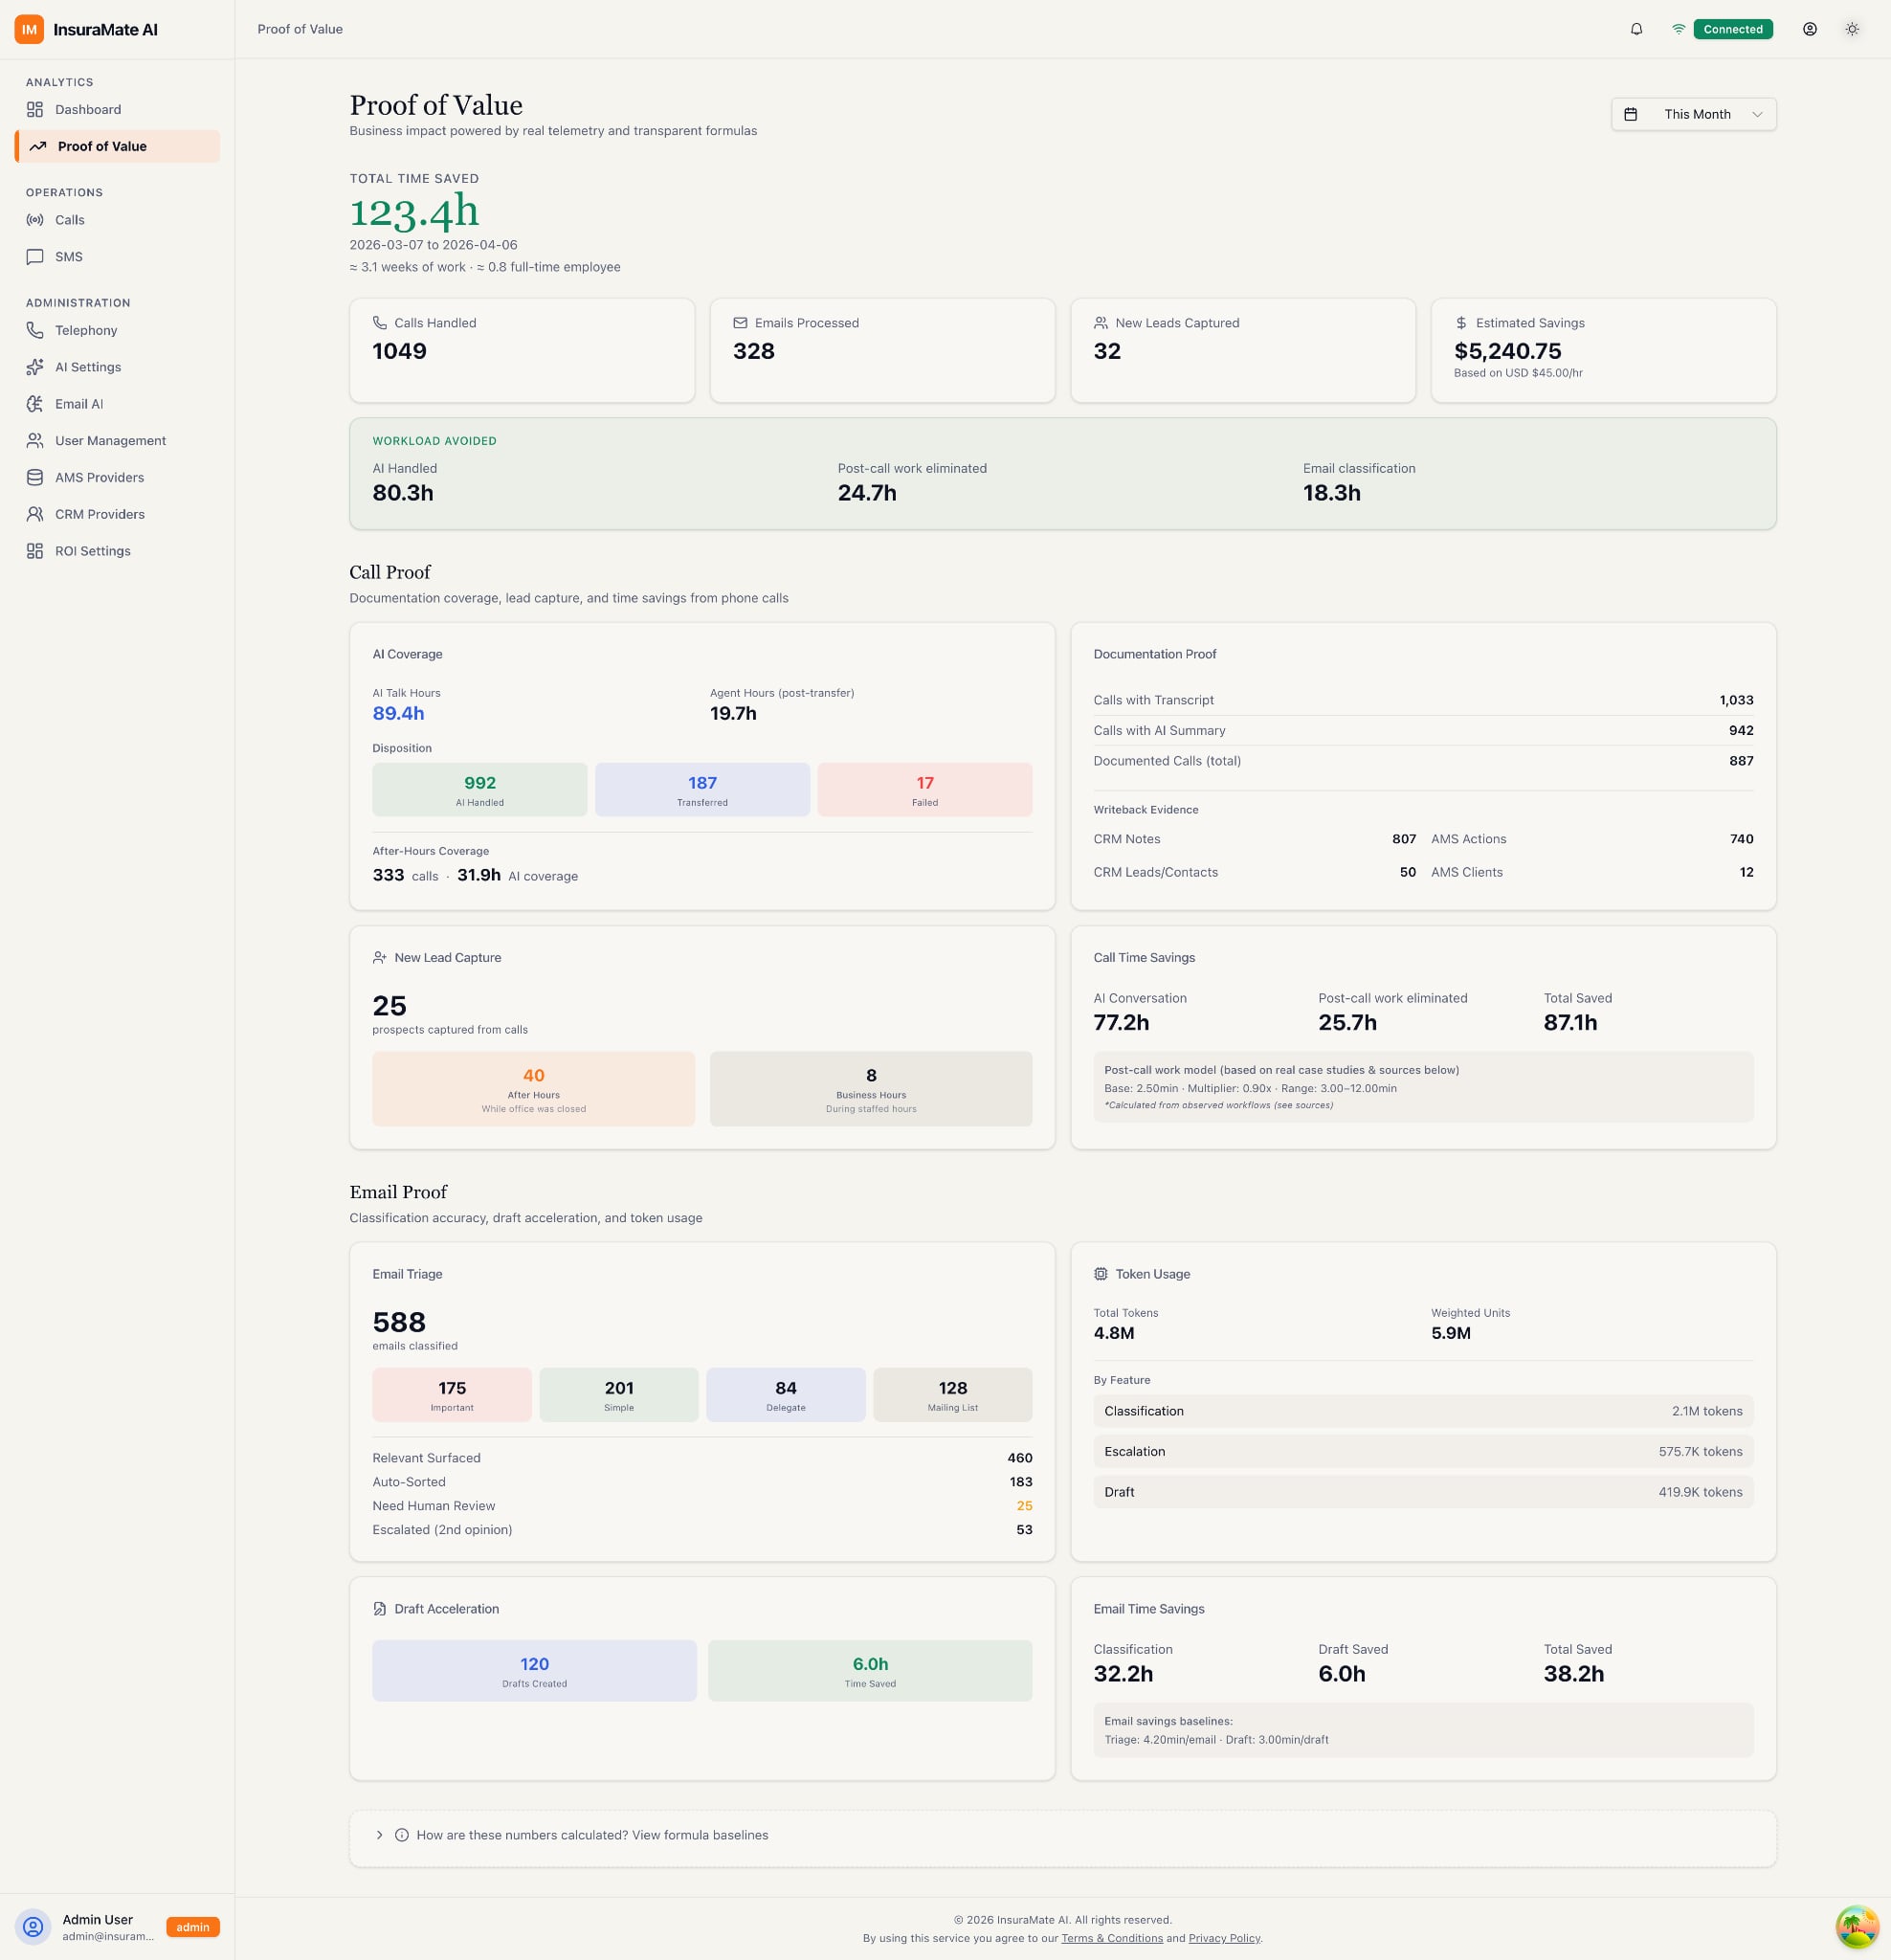Image resolution: width=1891 pixels, height=1960 pixels.
Task: Open the notifications bell
Action: [1637, 29]
